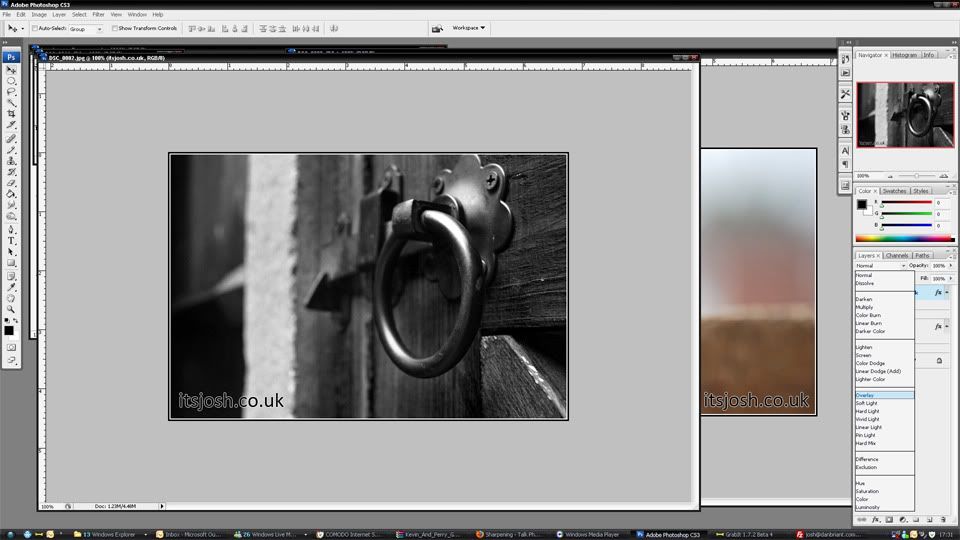Click foreground color swatch in toolbox

coord(9,331)
